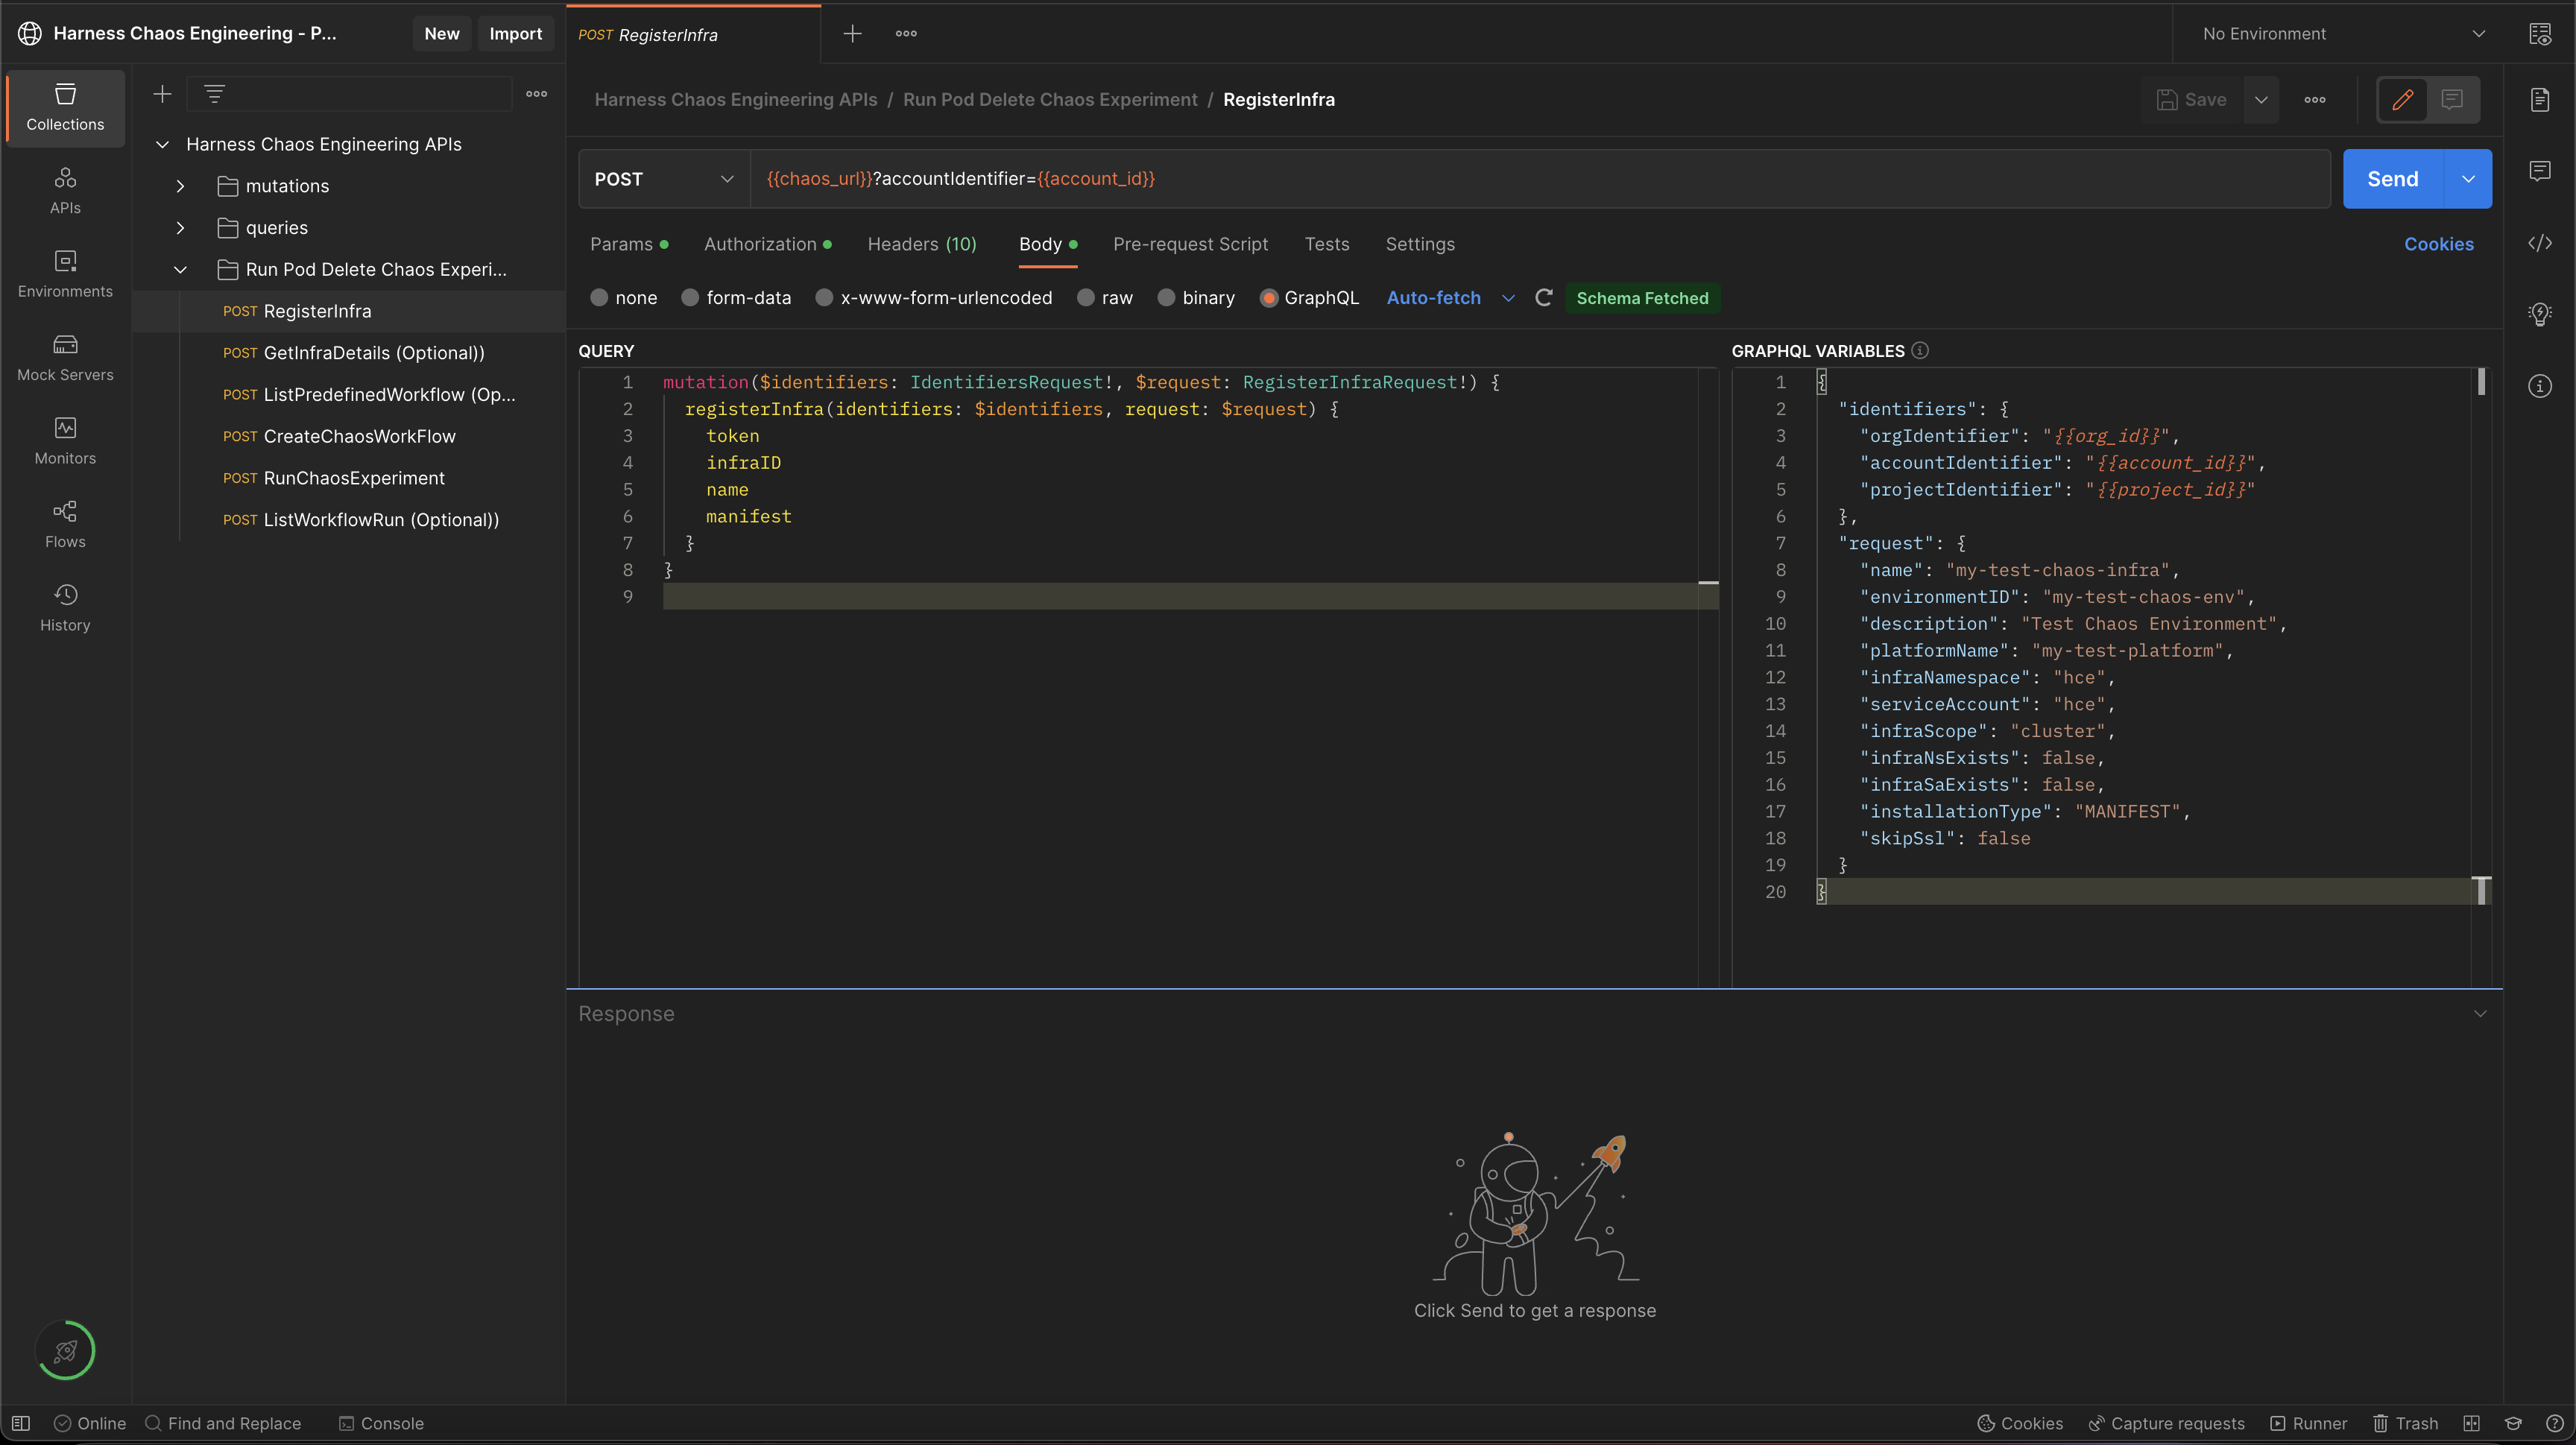Click the plus icon to create new collection
Viewport: 2576px width, 1445px height.
[x=162, y=94]
